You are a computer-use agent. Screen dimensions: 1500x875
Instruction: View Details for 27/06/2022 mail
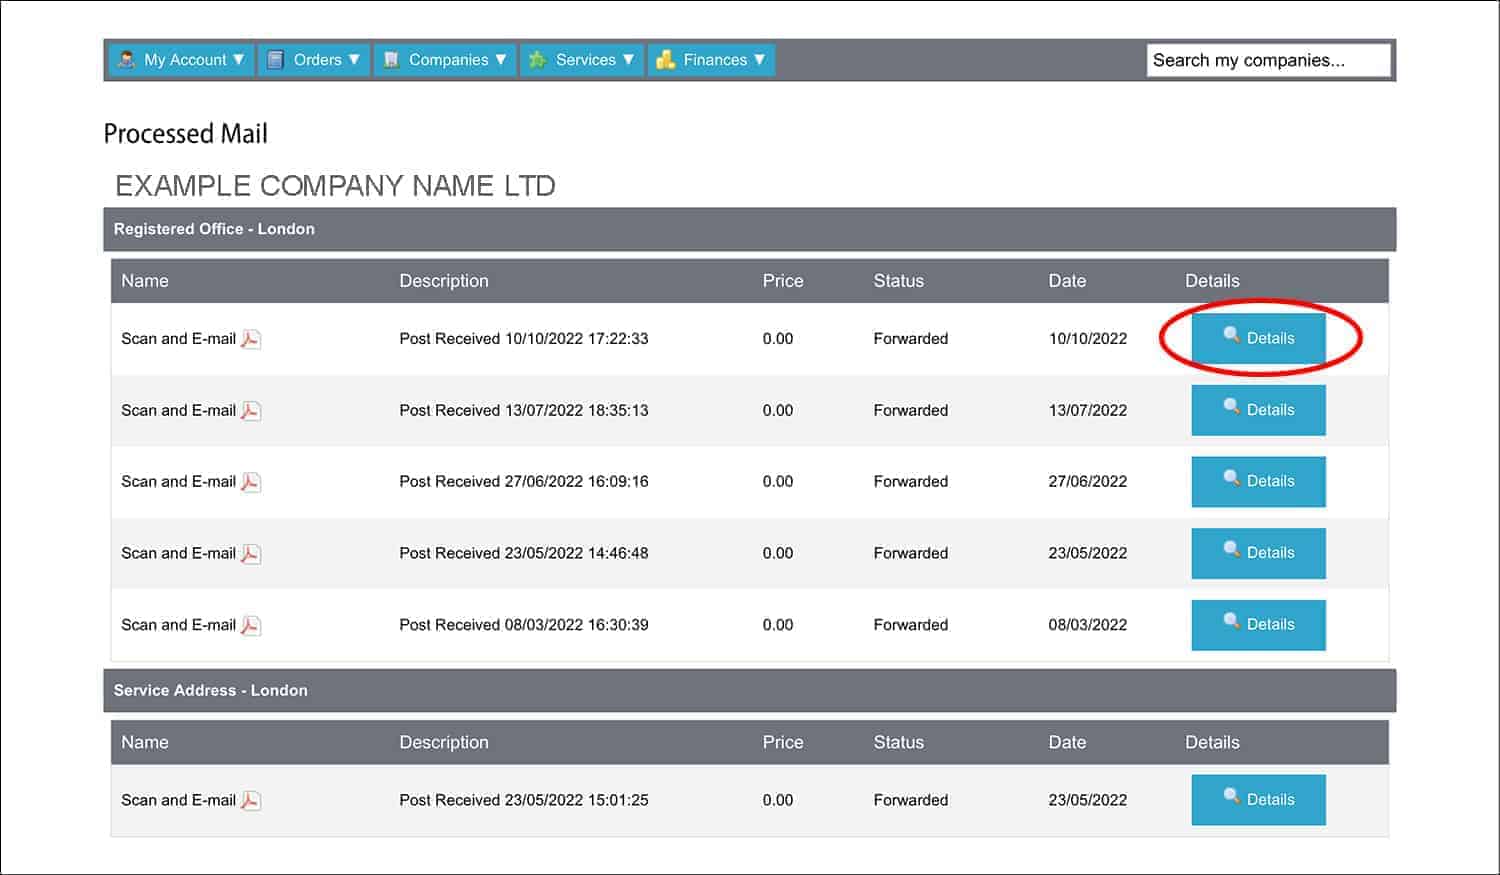pos(1258,481)
